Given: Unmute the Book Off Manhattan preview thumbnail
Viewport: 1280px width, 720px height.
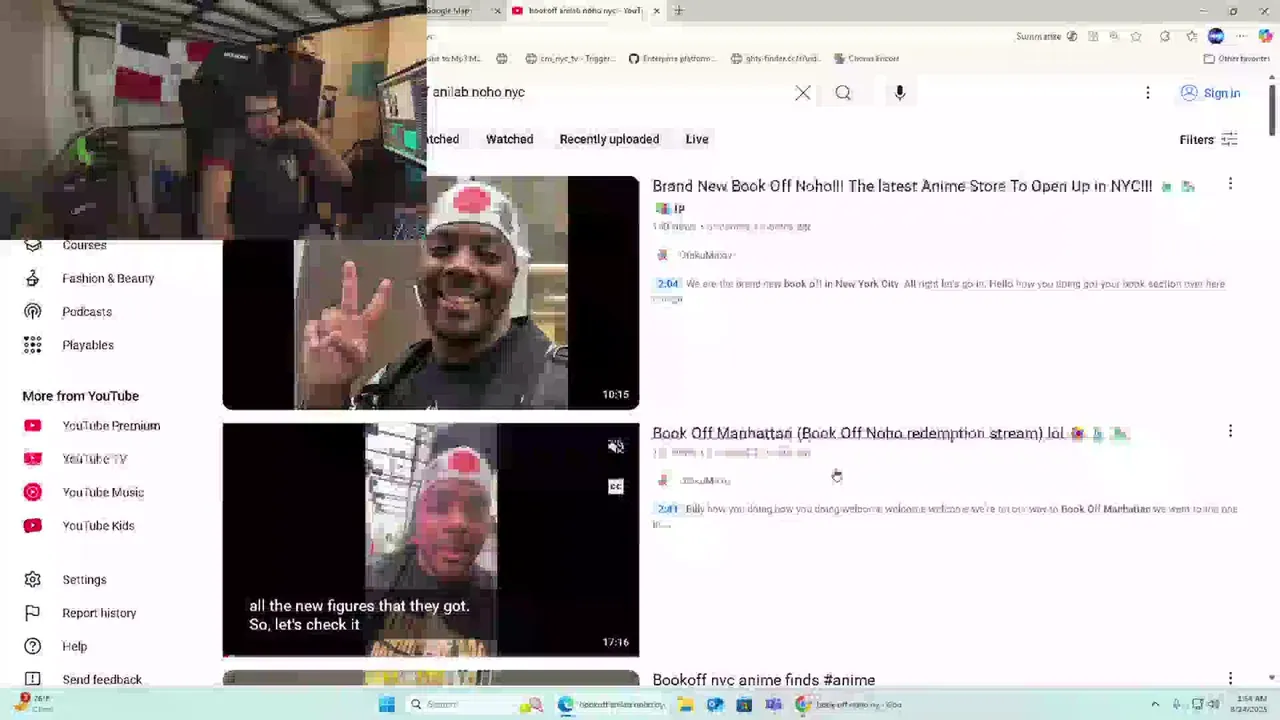Looking at the screenshot, I should point(616,447).
